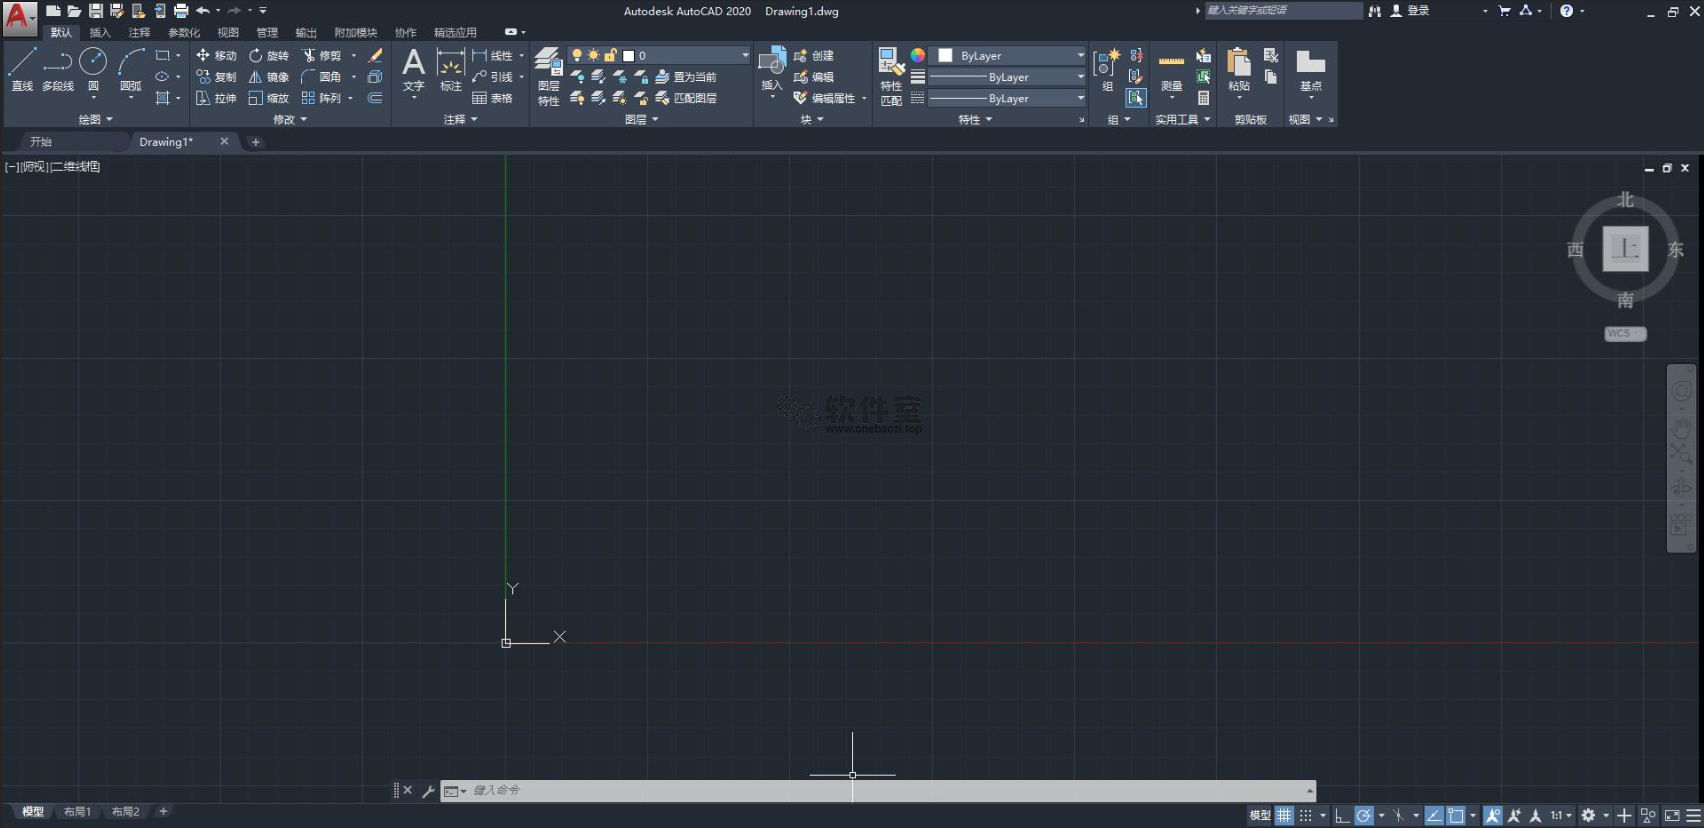Click 置为当前 (Make Current) layer button
1704x828 pixels.
(686, 77)
